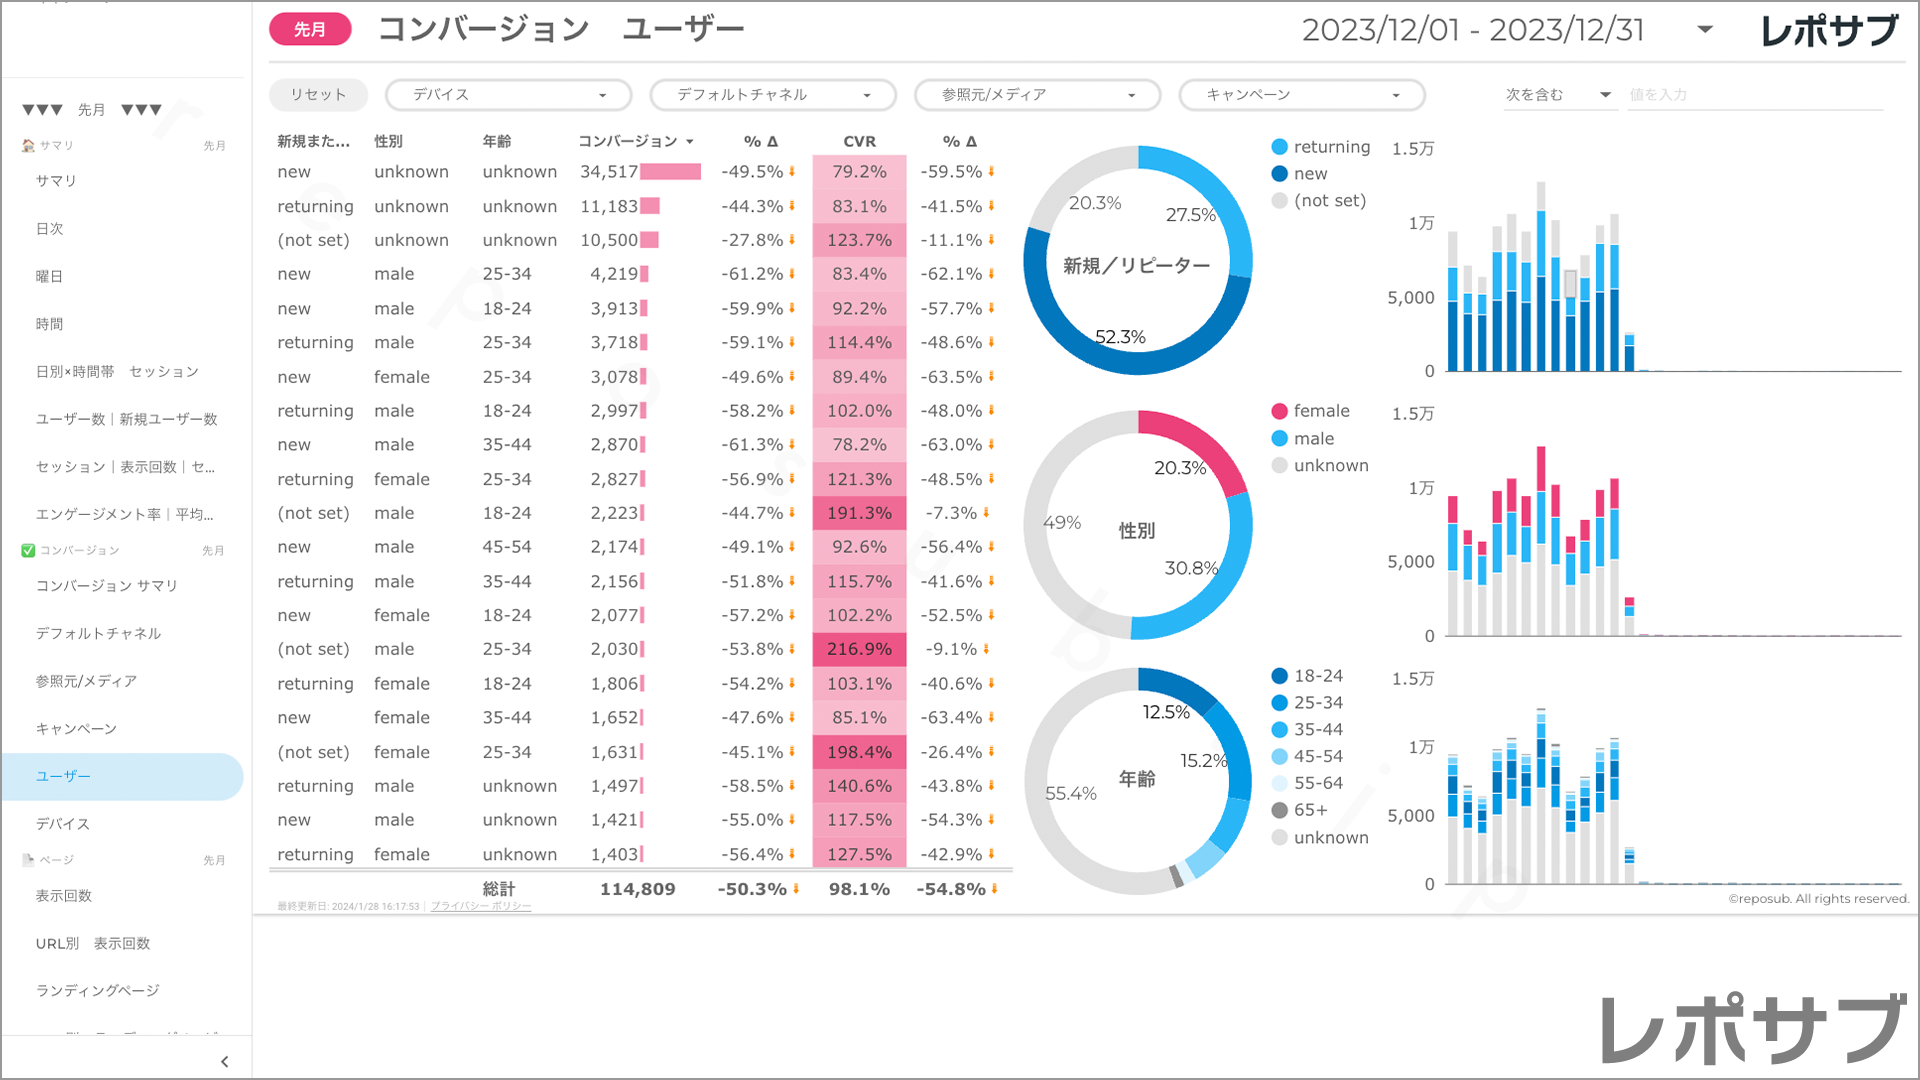Click the page icon beside ページ section
The height and width of the screenshot is (1080, 1920).
(x=28, y=860)
